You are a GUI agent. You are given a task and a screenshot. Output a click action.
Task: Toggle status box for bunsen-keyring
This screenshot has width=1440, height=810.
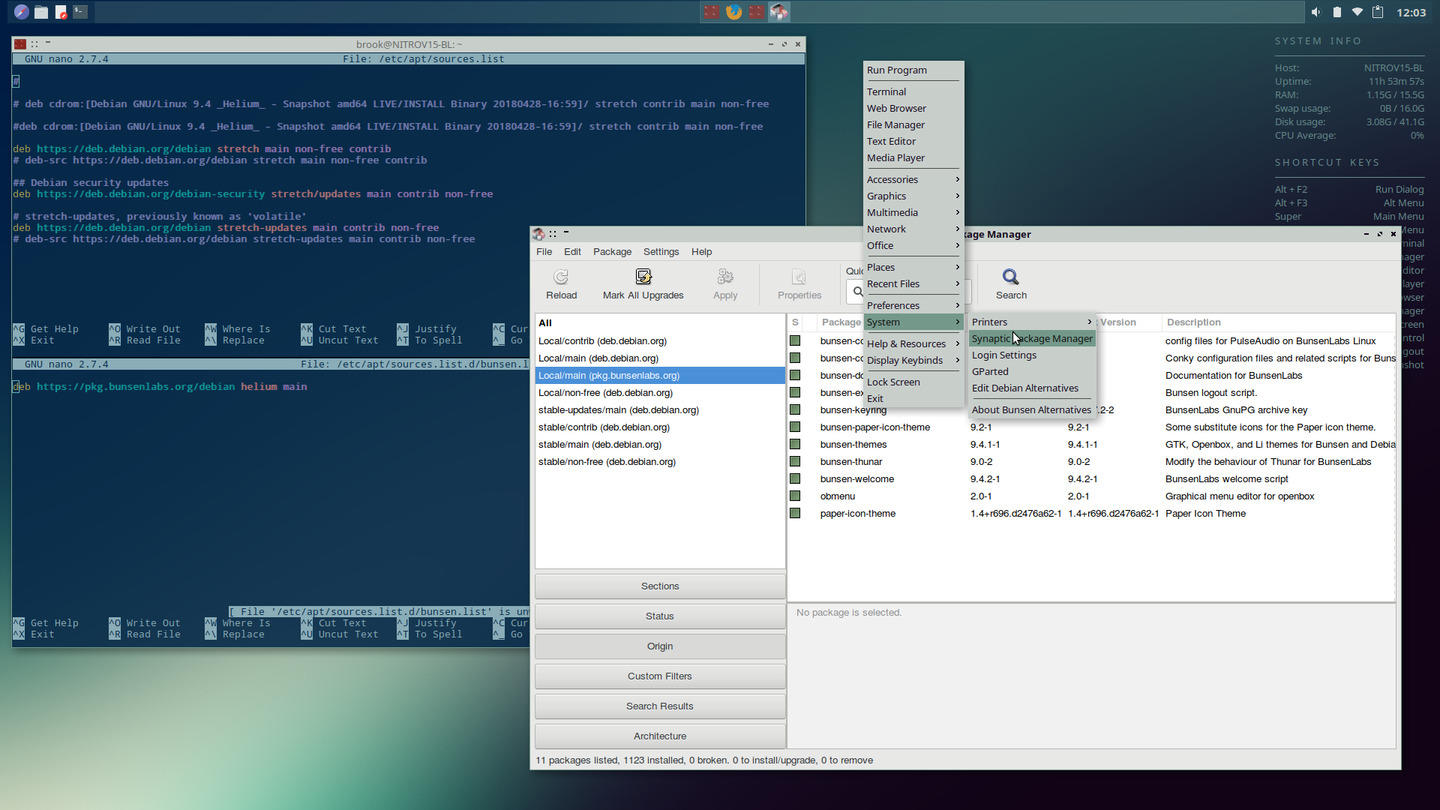[x=795, y=410]
